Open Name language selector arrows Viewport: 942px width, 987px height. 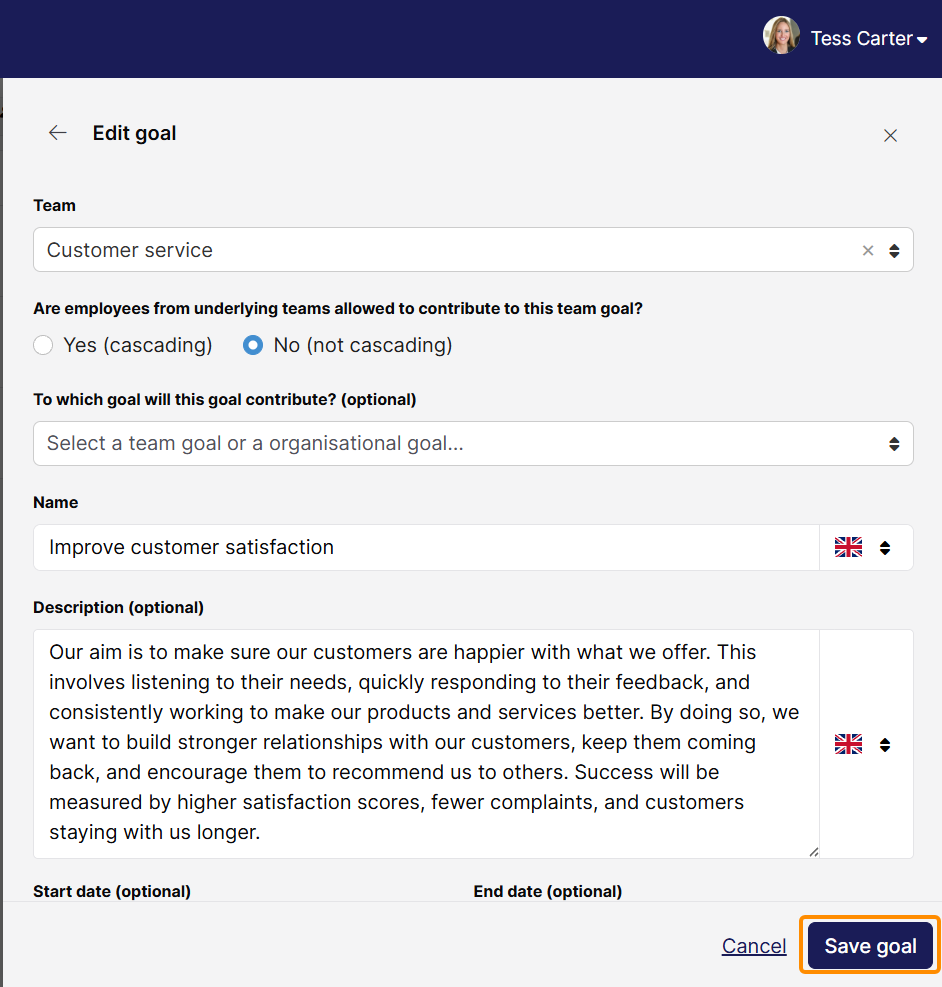coord(885,548)
